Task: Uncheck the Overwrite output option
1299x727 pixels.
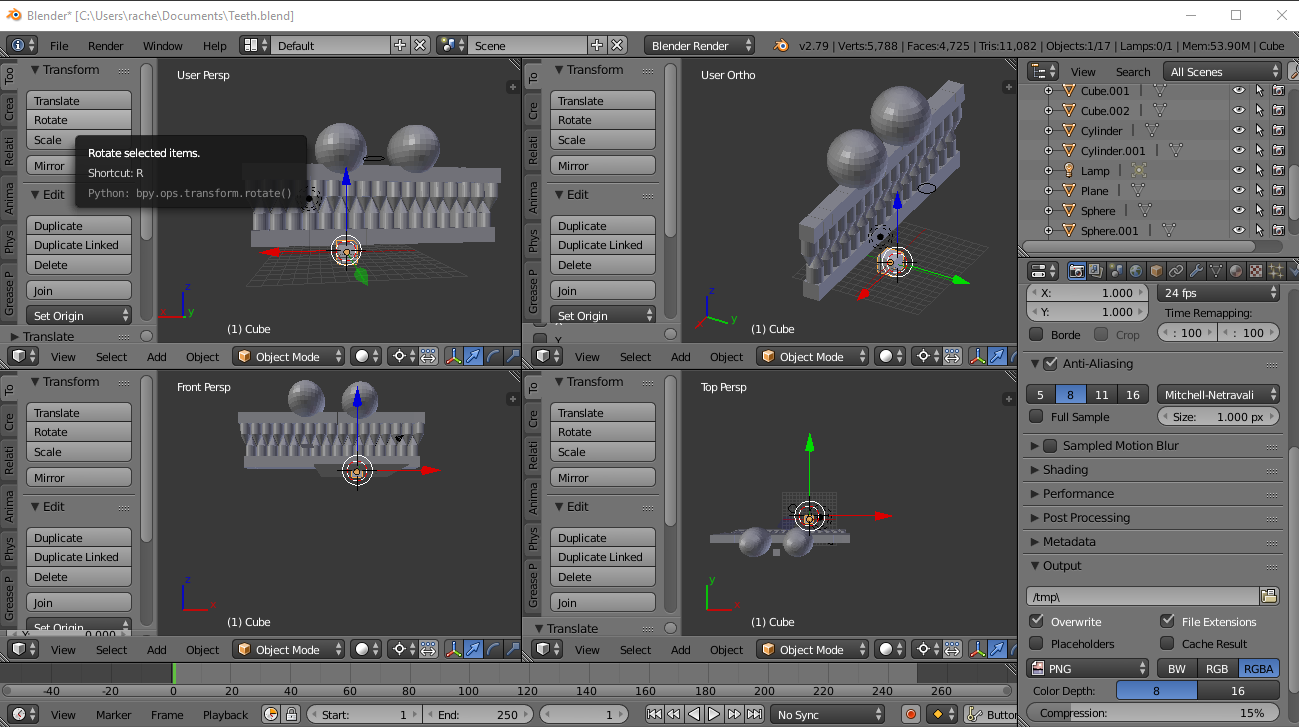Action: [x=1037, y=621]
